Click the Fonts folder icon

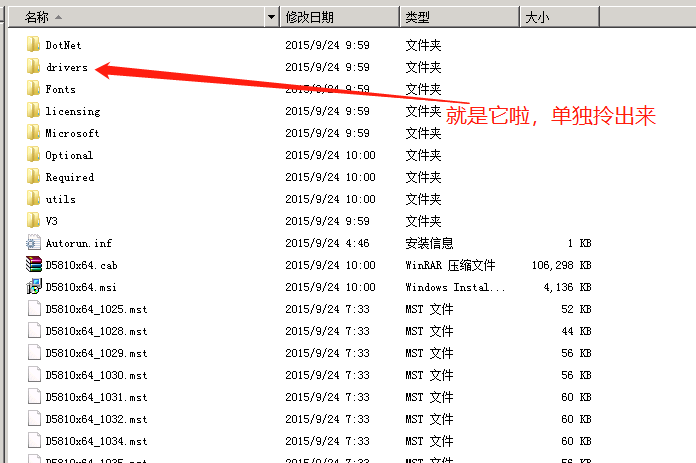[x=33, y=89]
